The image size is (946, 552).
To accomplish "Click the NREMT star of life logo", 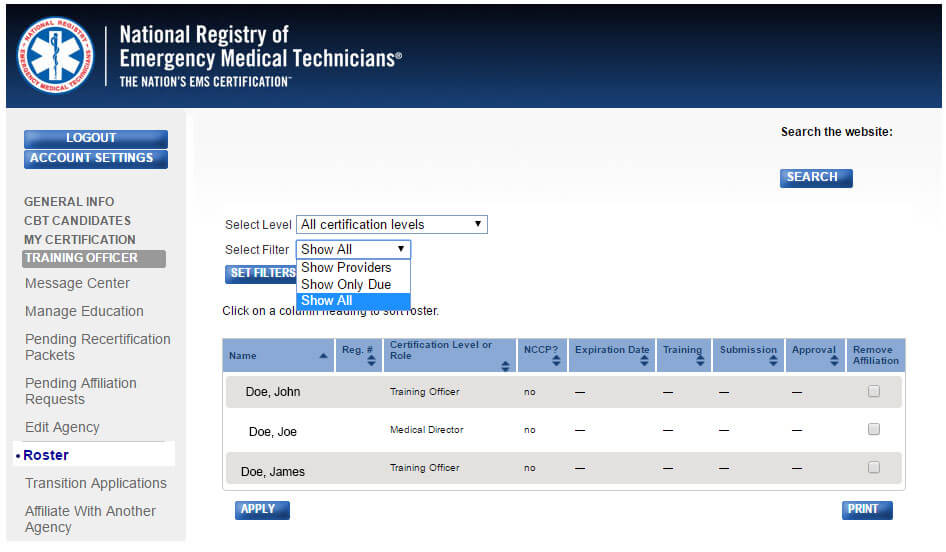I will point(56,55).
